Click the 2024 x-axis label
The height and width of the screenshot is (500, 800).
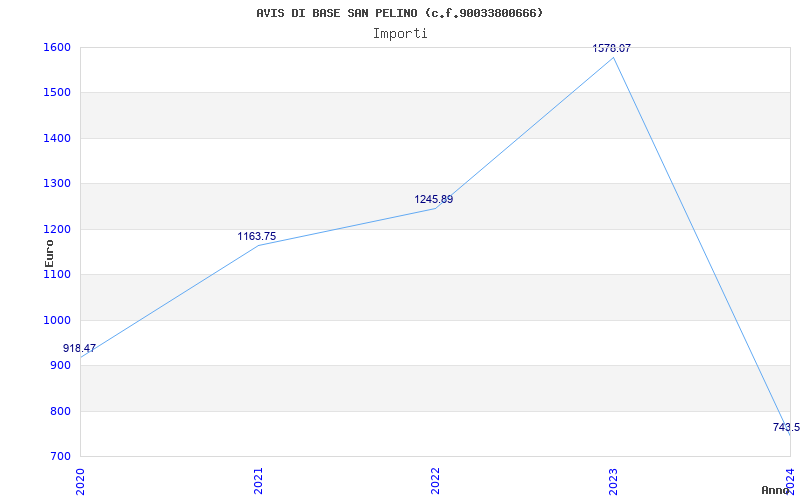coord(791,481)
